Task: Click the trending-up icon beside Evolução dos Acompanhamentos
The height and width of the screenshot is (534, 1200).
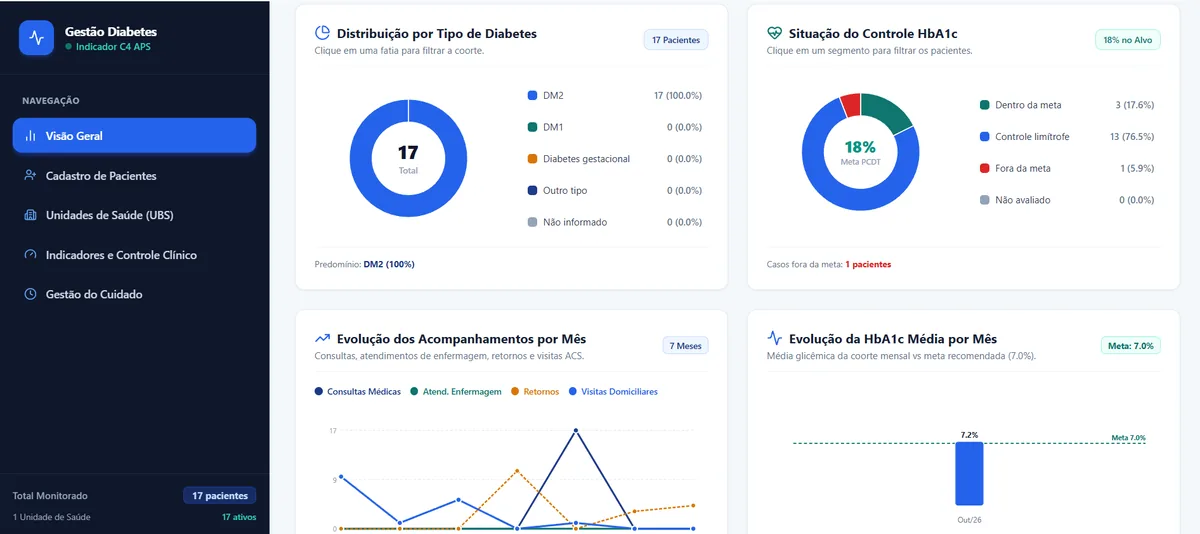Action: click(x=323, y=339)
